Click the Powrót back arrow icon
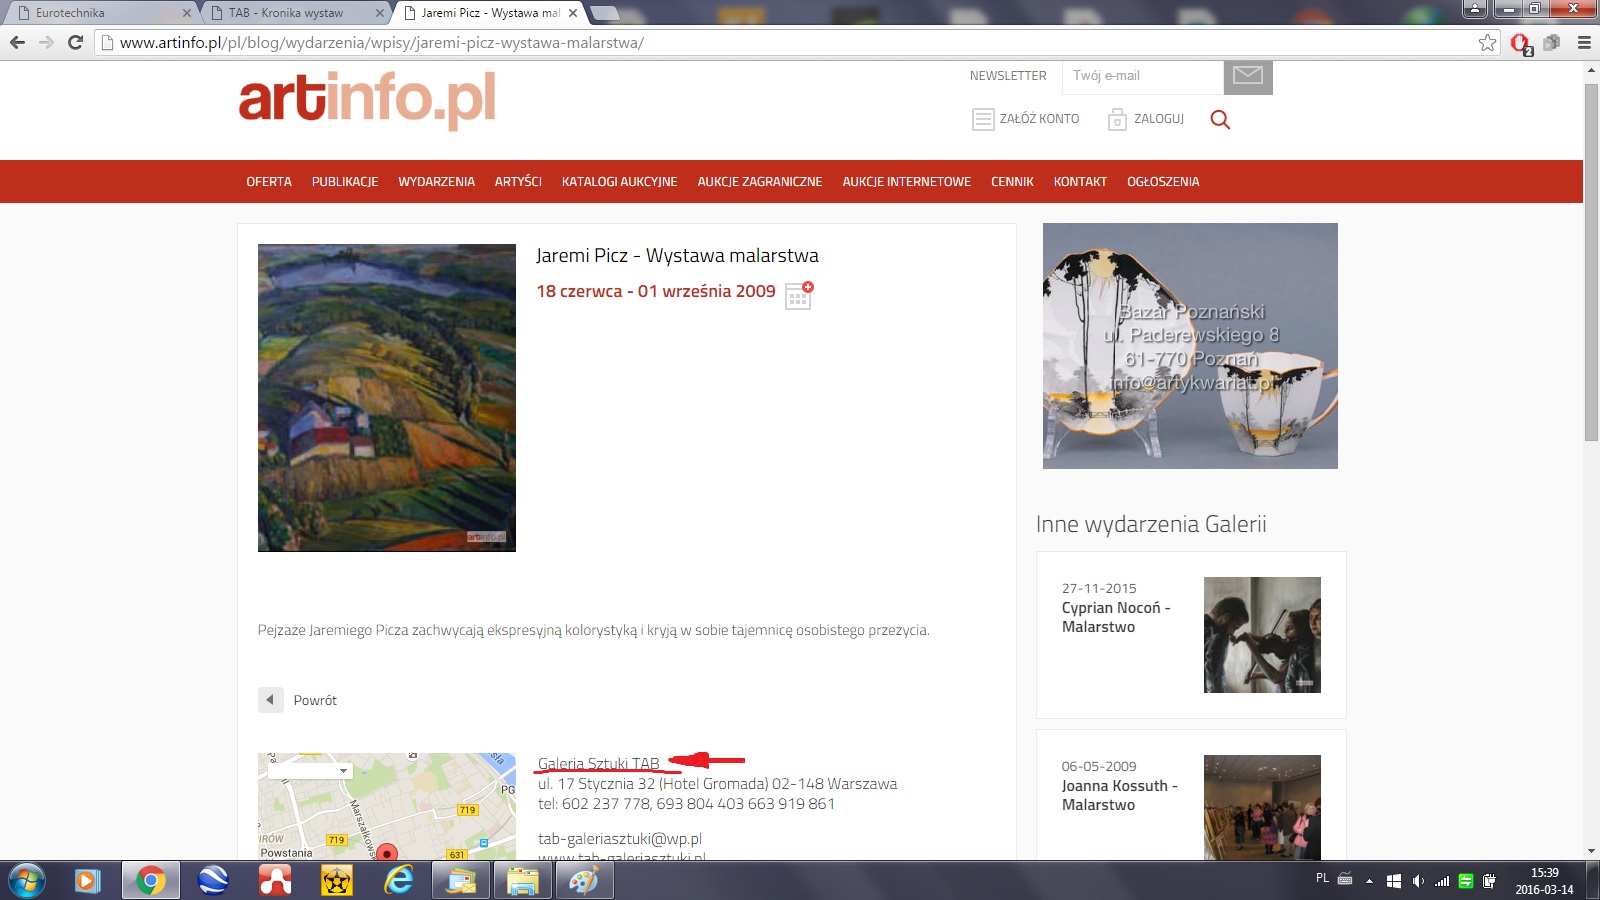The height and width of the screenshot is (900, 1600). (270, 700)
